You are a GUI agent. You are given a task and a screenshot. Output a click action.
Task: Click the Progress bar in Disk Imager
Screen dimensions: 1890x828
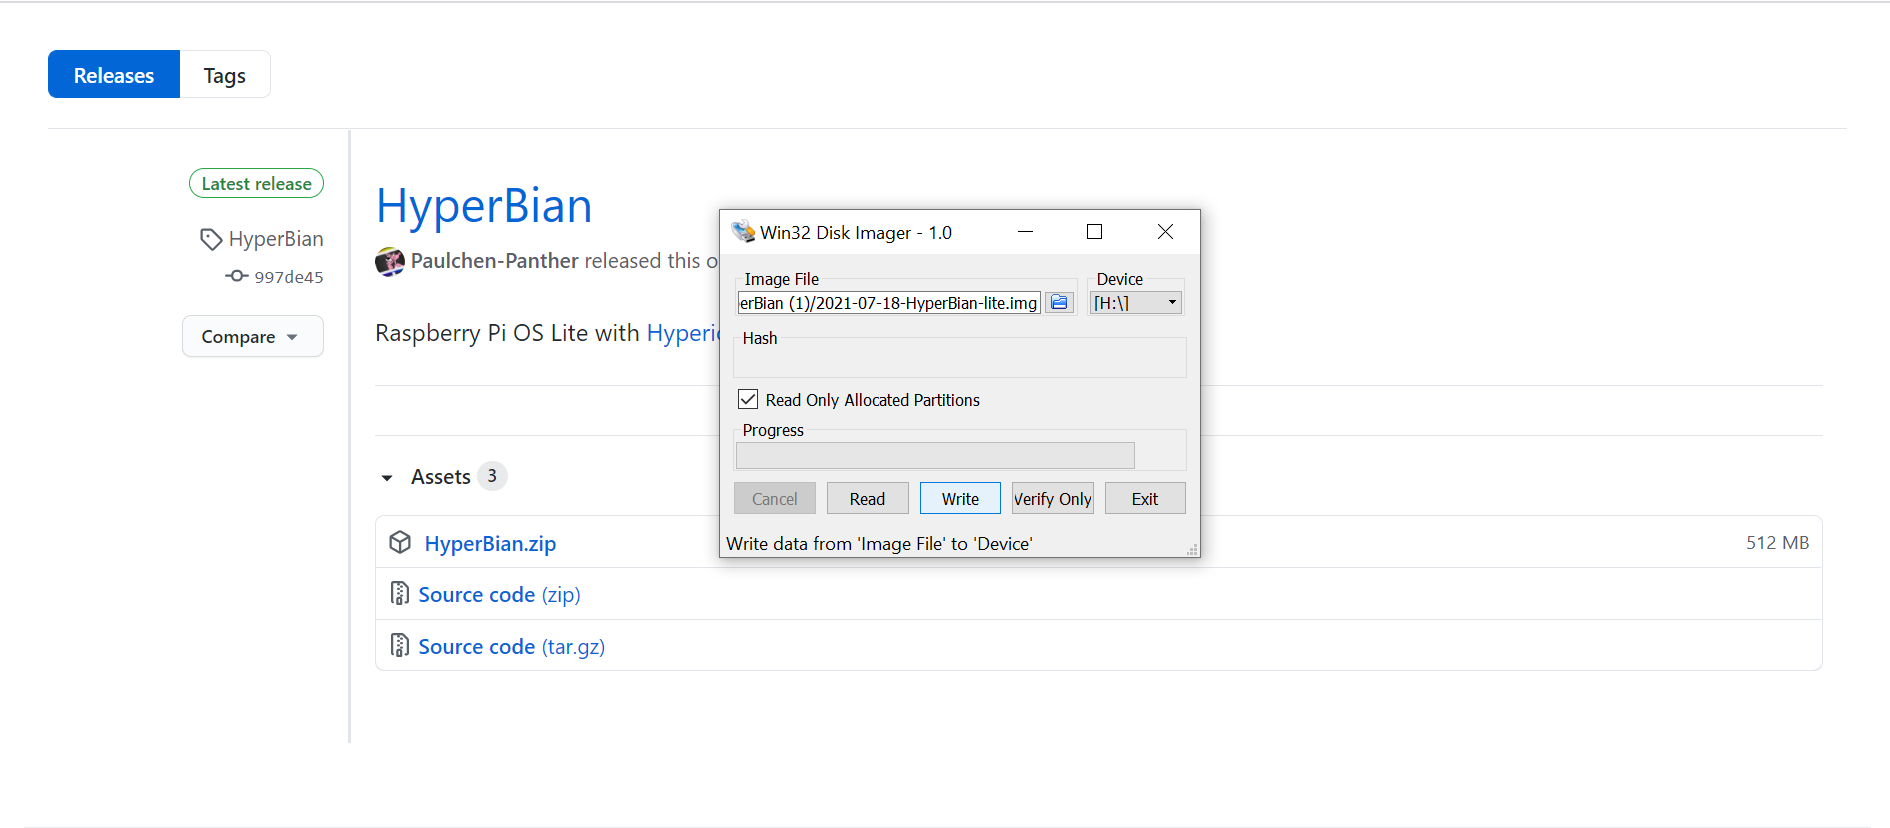[x=935, y=455]
